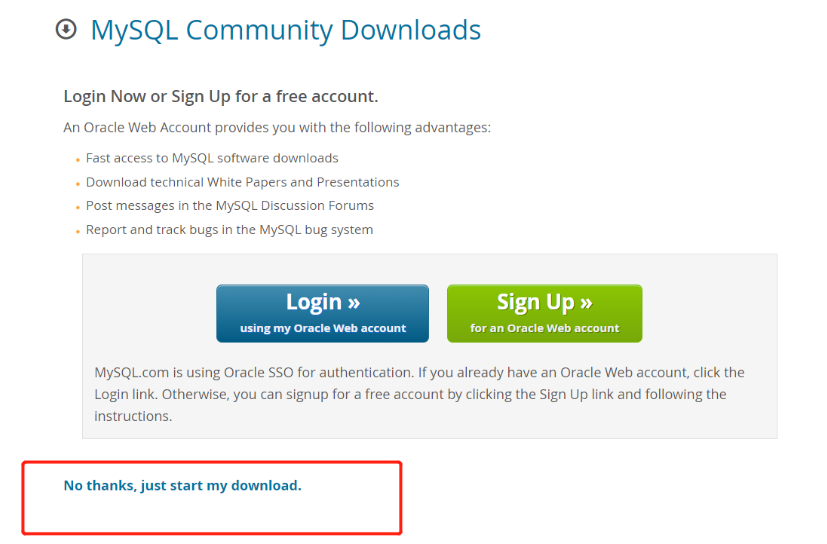This screenshot has width=827, height=544.
Task: Click 'for an Oracle Web account' subtitle text
Action: 544,328
